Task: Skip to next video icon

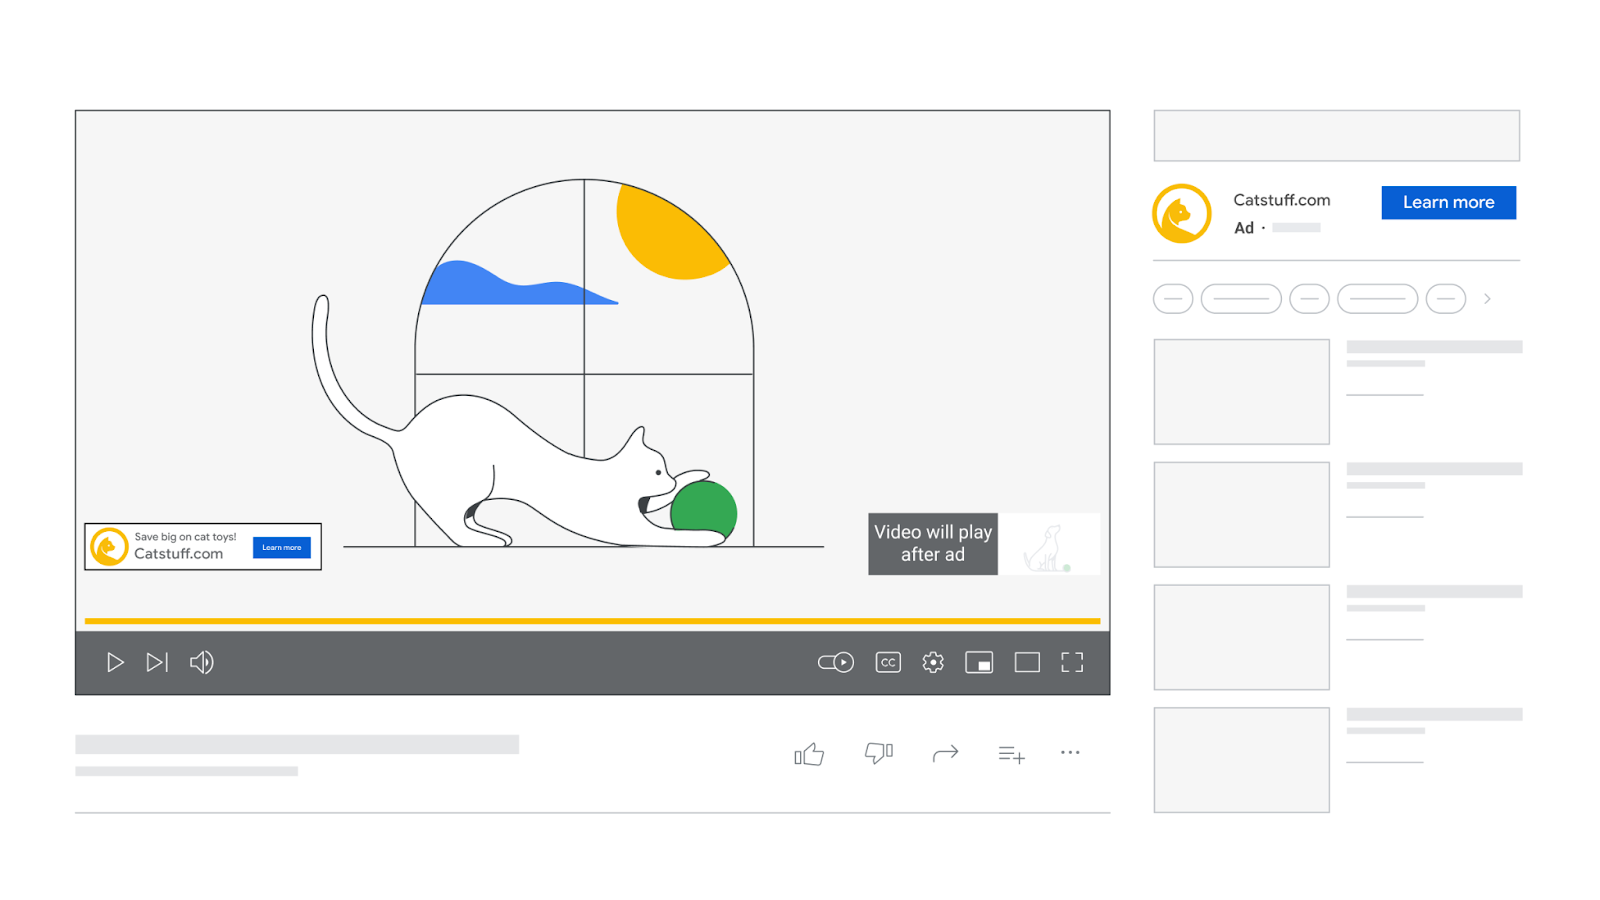Action: [157, 662]
